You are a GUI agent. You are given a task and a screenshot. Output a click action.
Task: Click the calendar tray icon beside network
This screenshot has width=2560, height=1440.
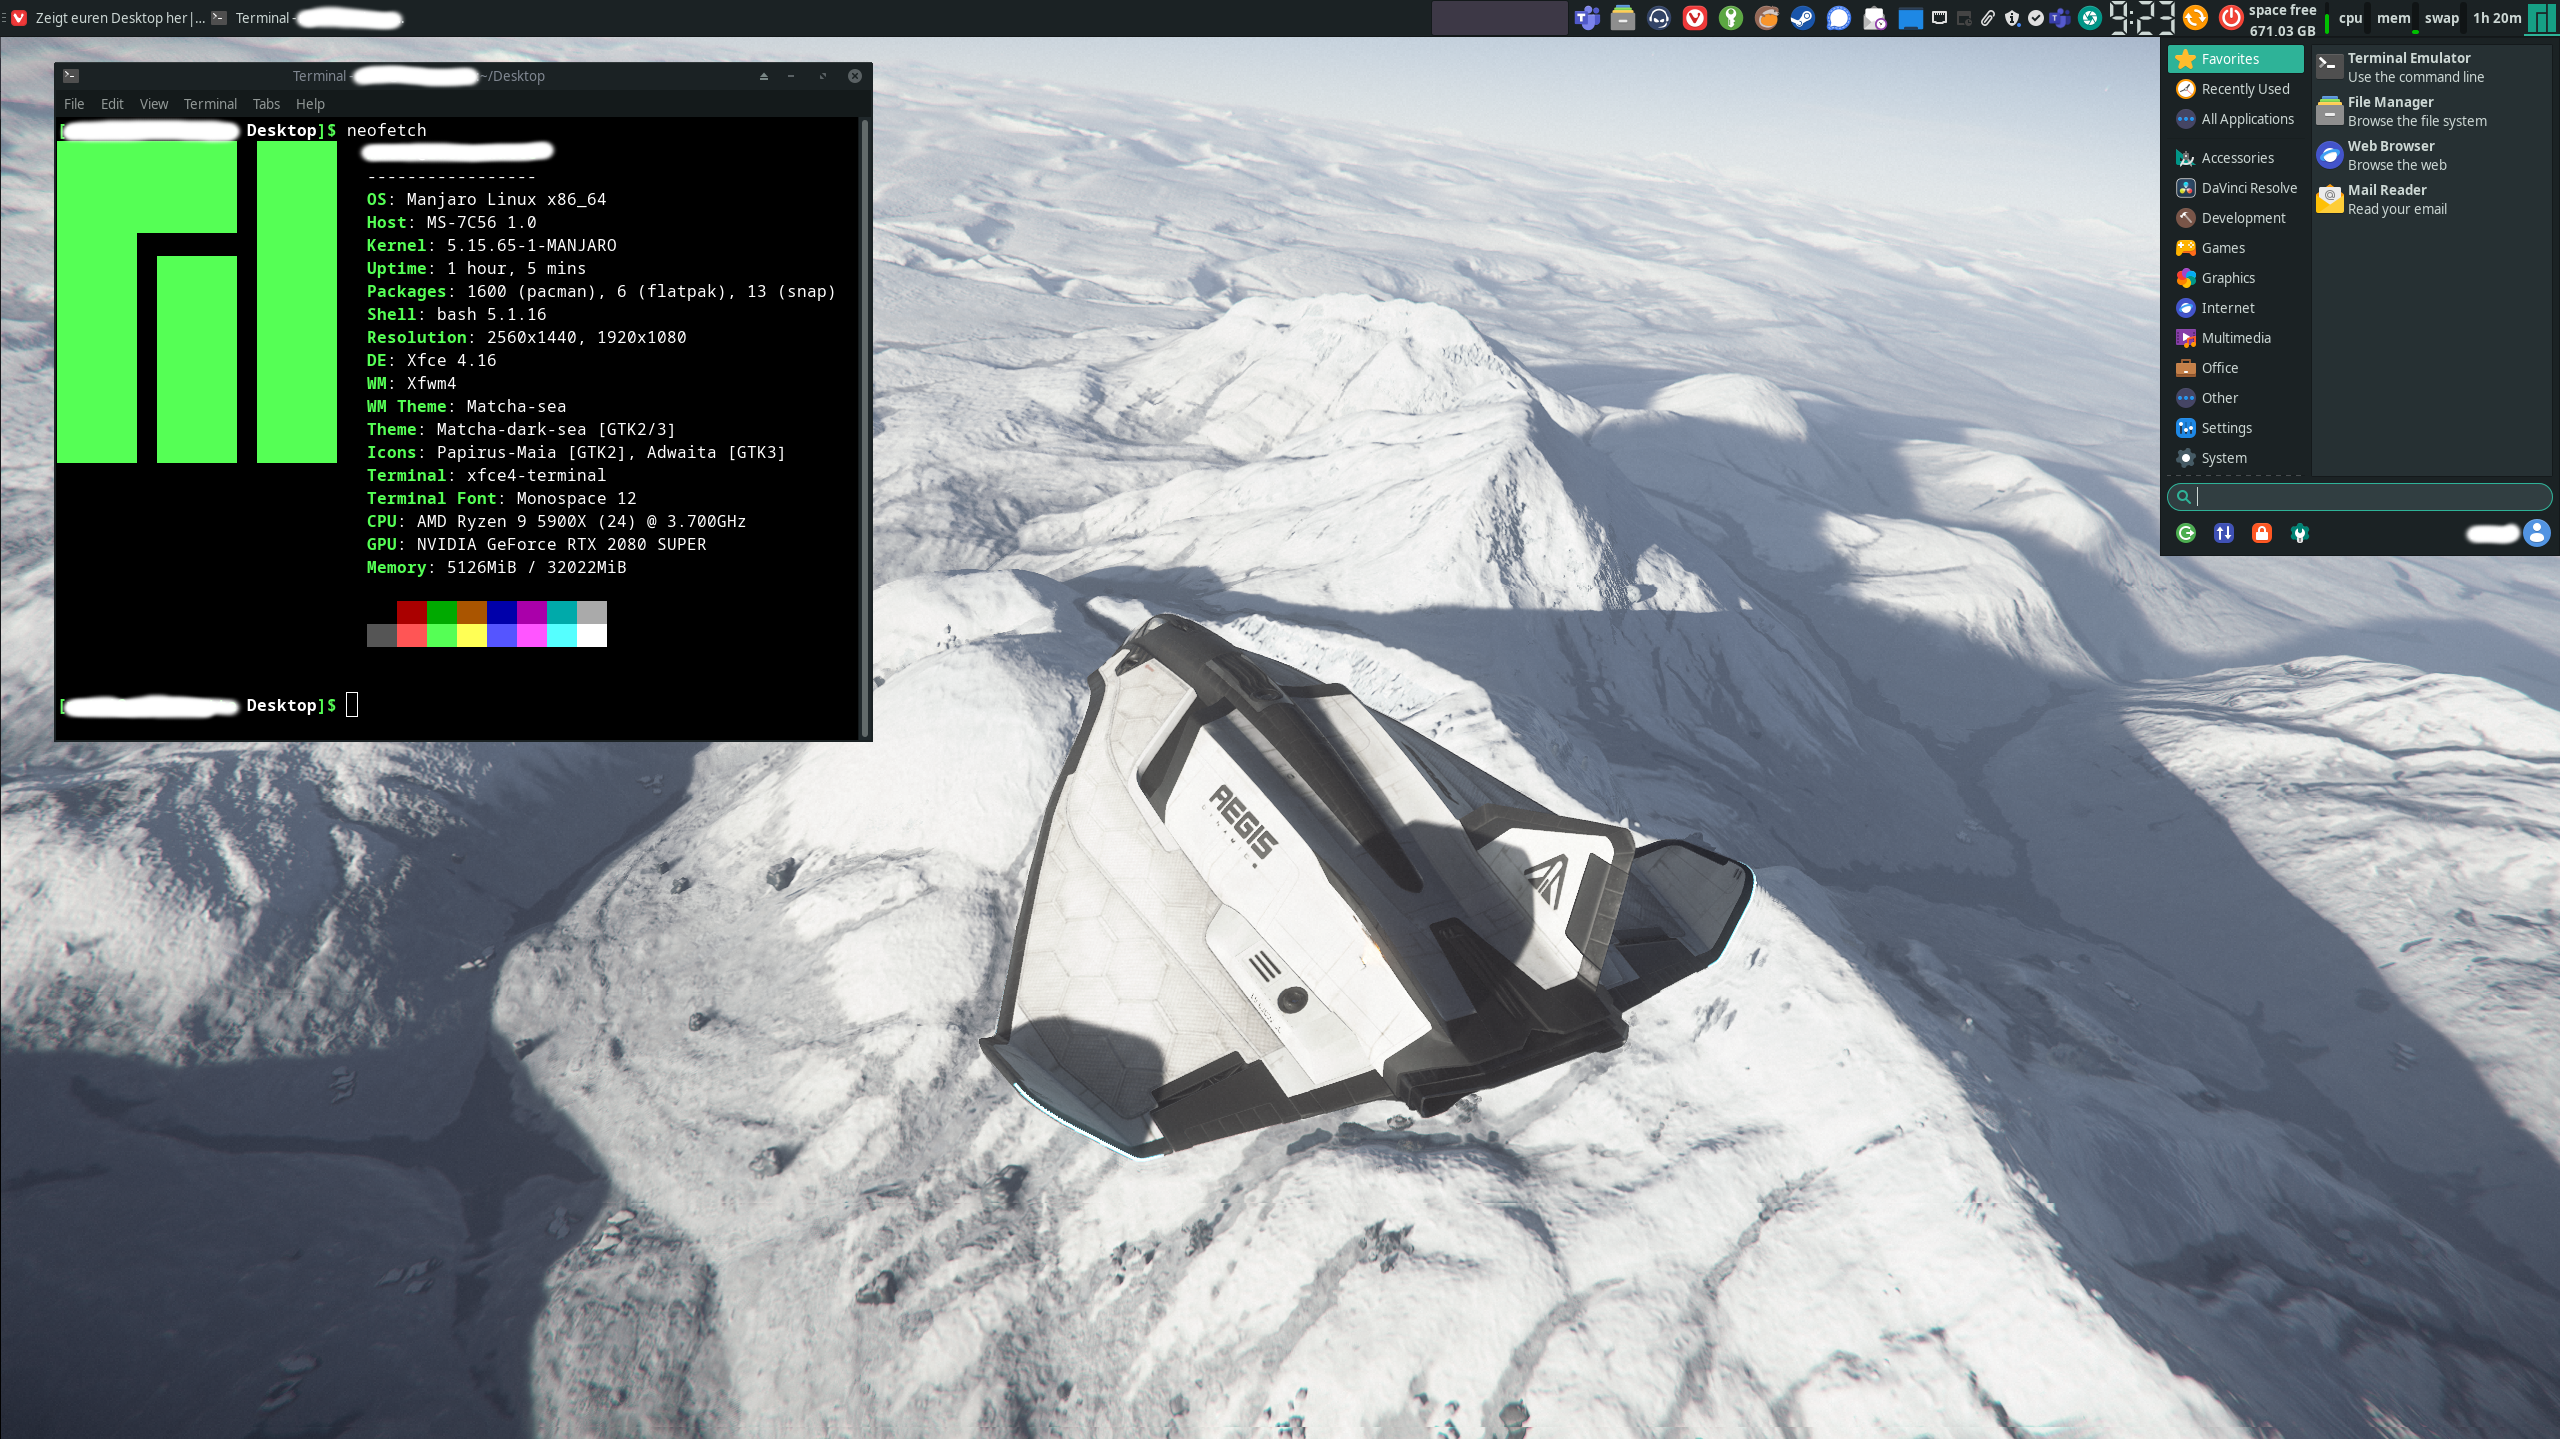(x=1964, y=18)
